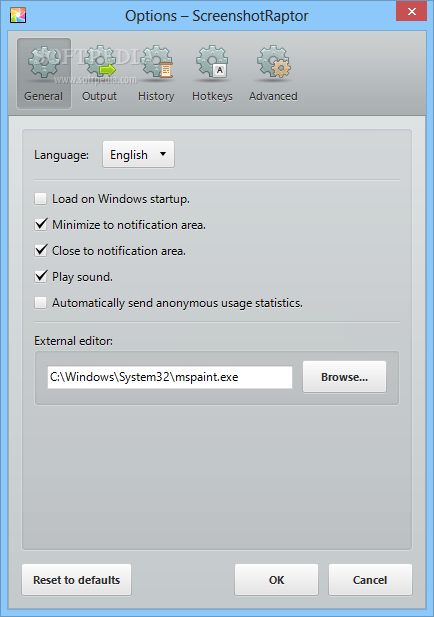Click the Cancel button
The width and height of the screenshot is (434, 617).
[x=370, y=580]
